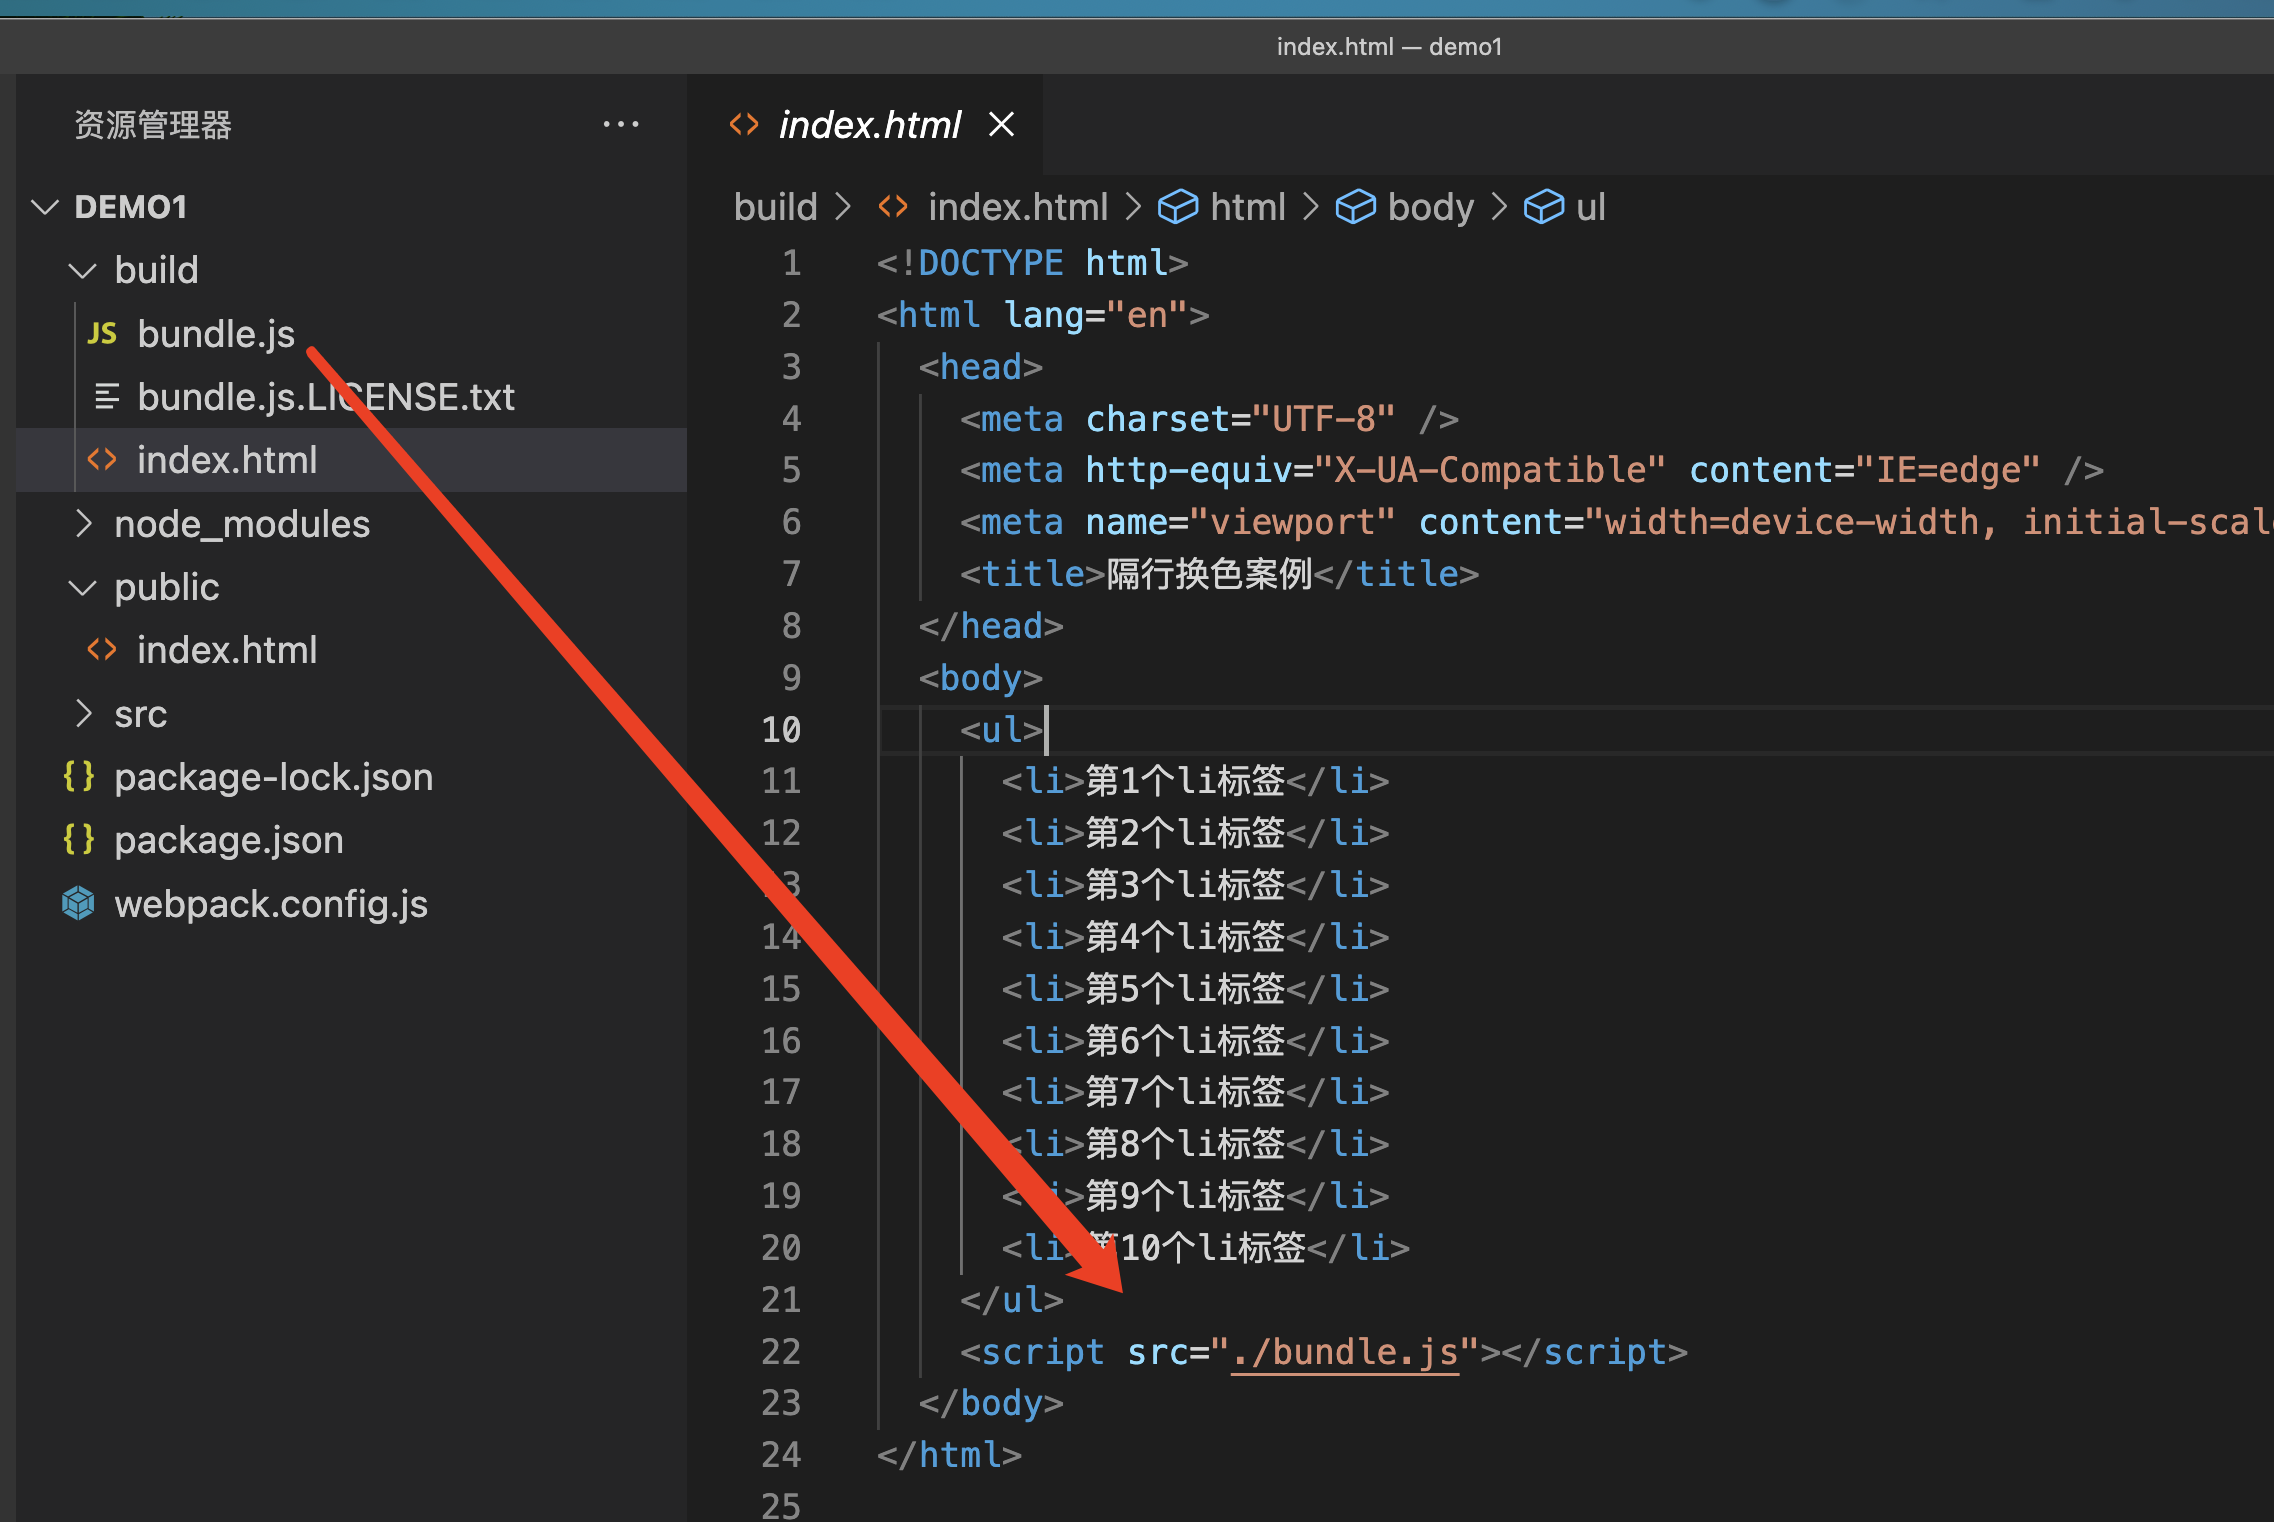Click the ul breadcrumb symbol

click(1591, 207)
